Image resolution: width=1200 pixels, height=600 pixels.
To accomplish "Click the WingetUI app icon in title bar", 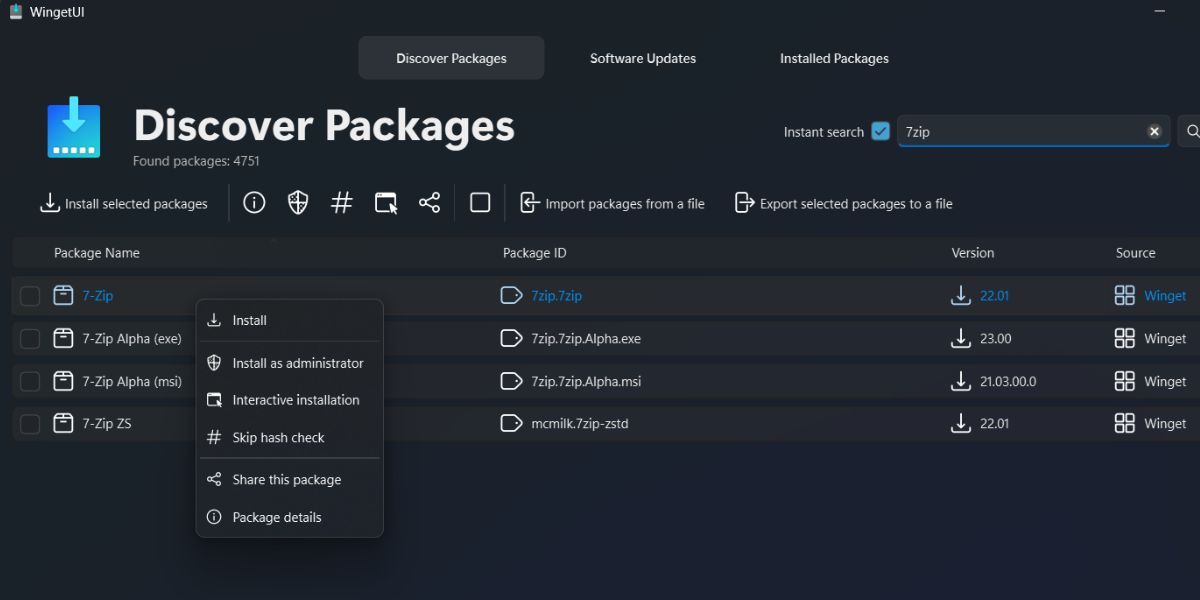I will coord(15,12).
